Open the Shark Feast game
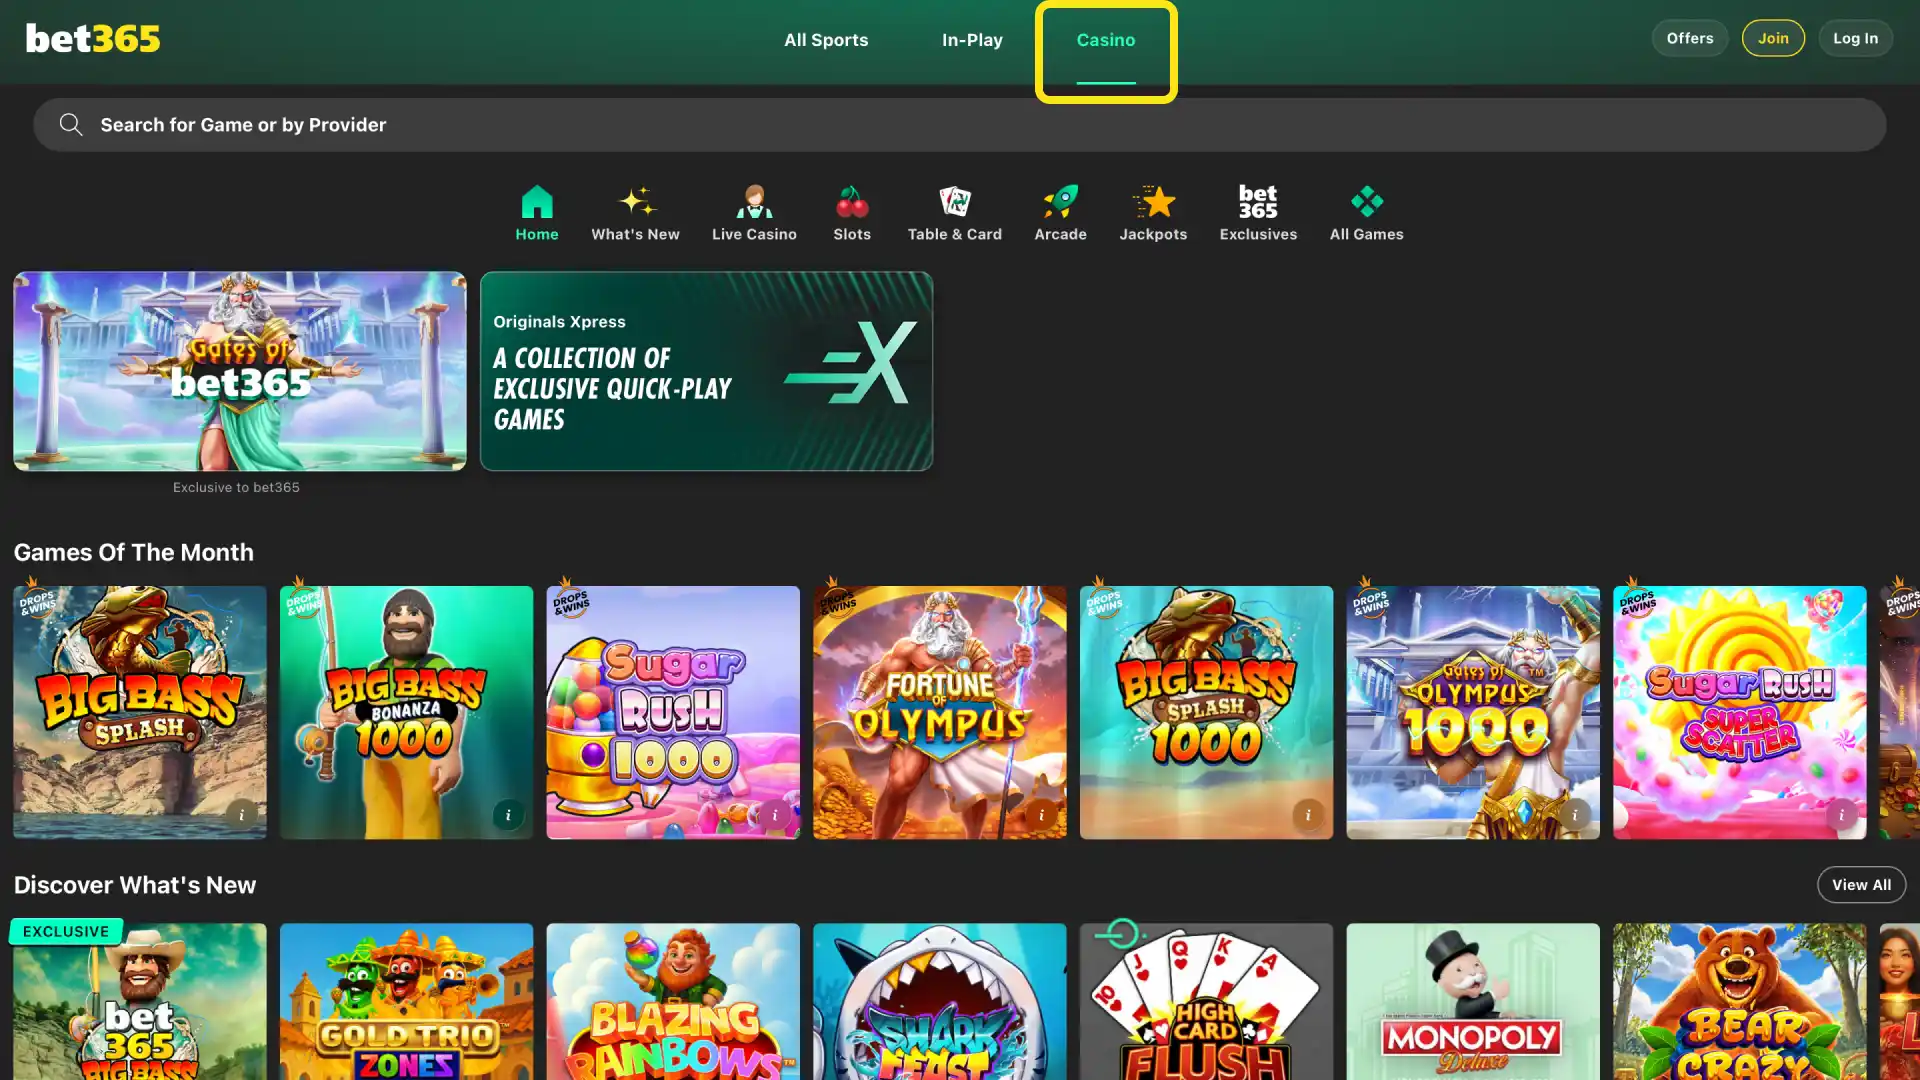Image resolution: width=1920 pixels, height=1080 pixels. click(940, 1001)
